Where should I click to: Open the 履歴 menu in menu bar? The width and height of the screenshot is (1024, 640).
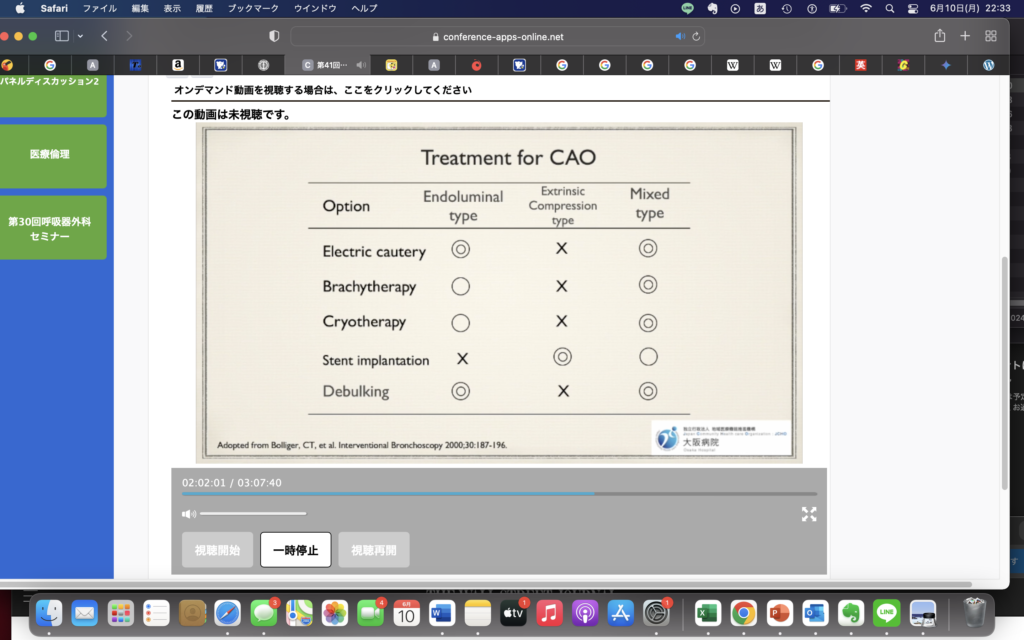pyautogui.click(x=204, y=8)
